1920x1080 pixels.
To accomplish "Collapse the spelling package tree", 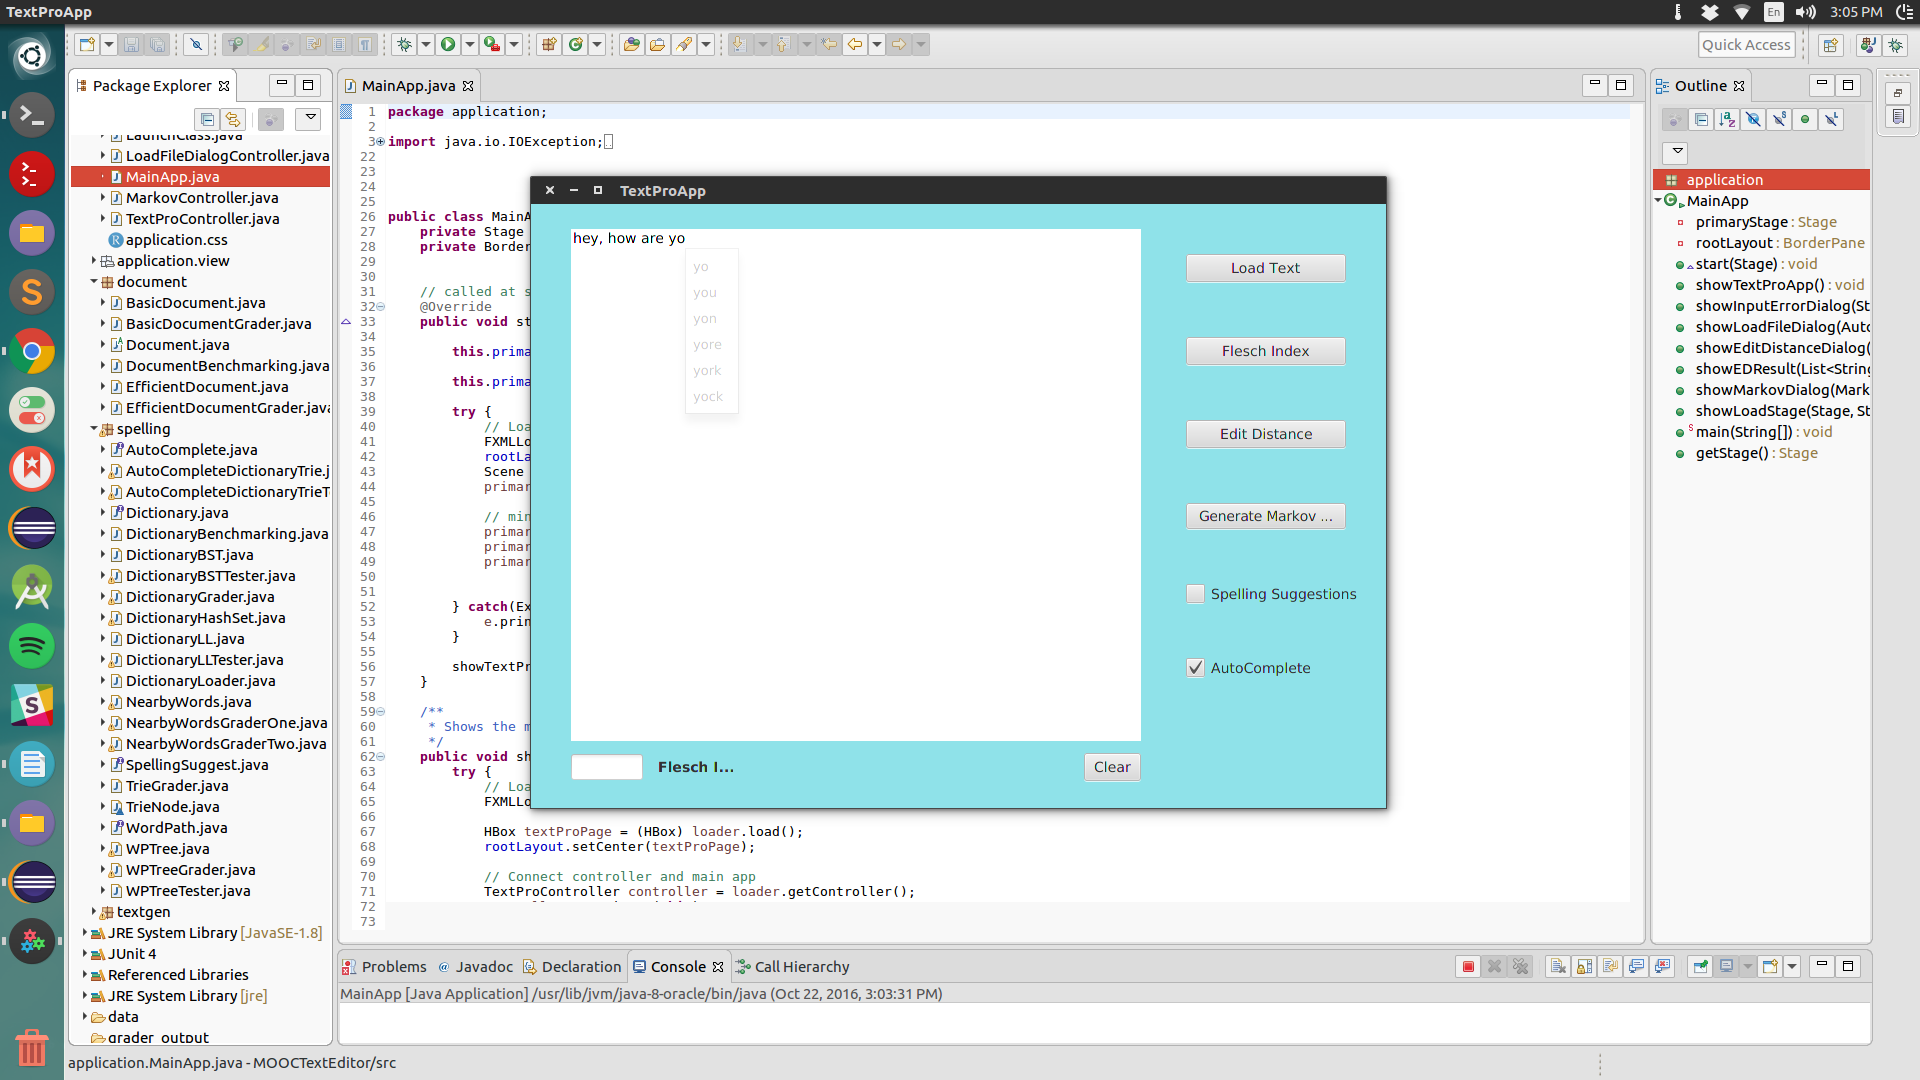I will pyautogui.click(x=94, y=429).
